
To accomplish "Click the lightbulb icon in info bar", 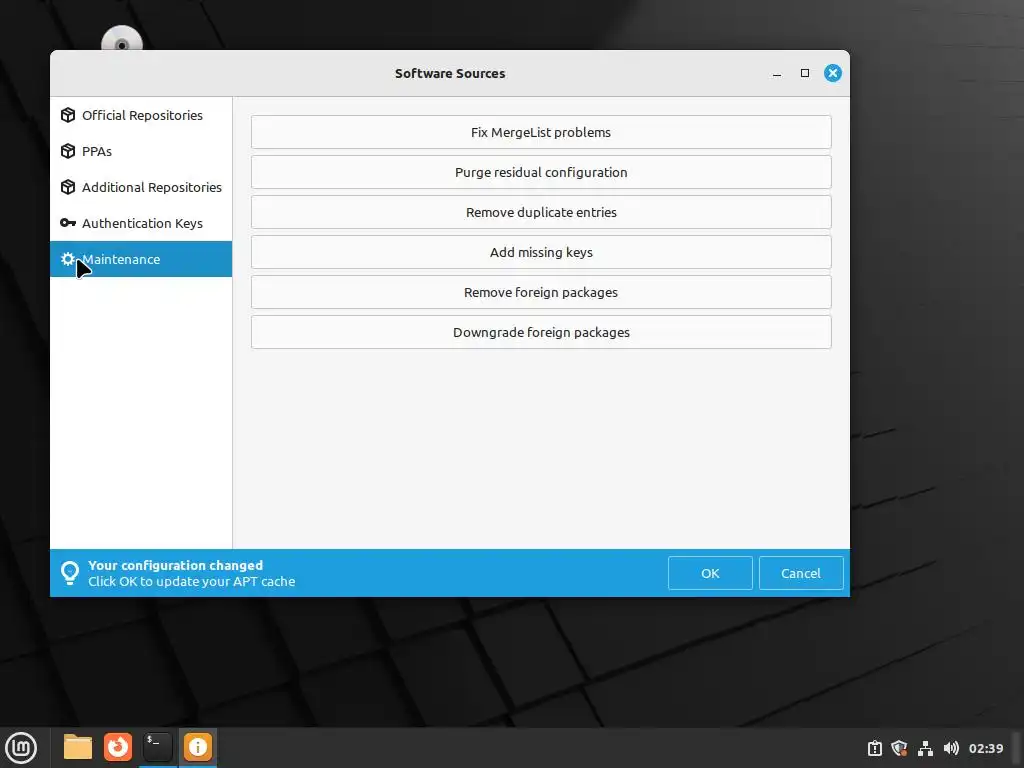I will tap(69, 573).
